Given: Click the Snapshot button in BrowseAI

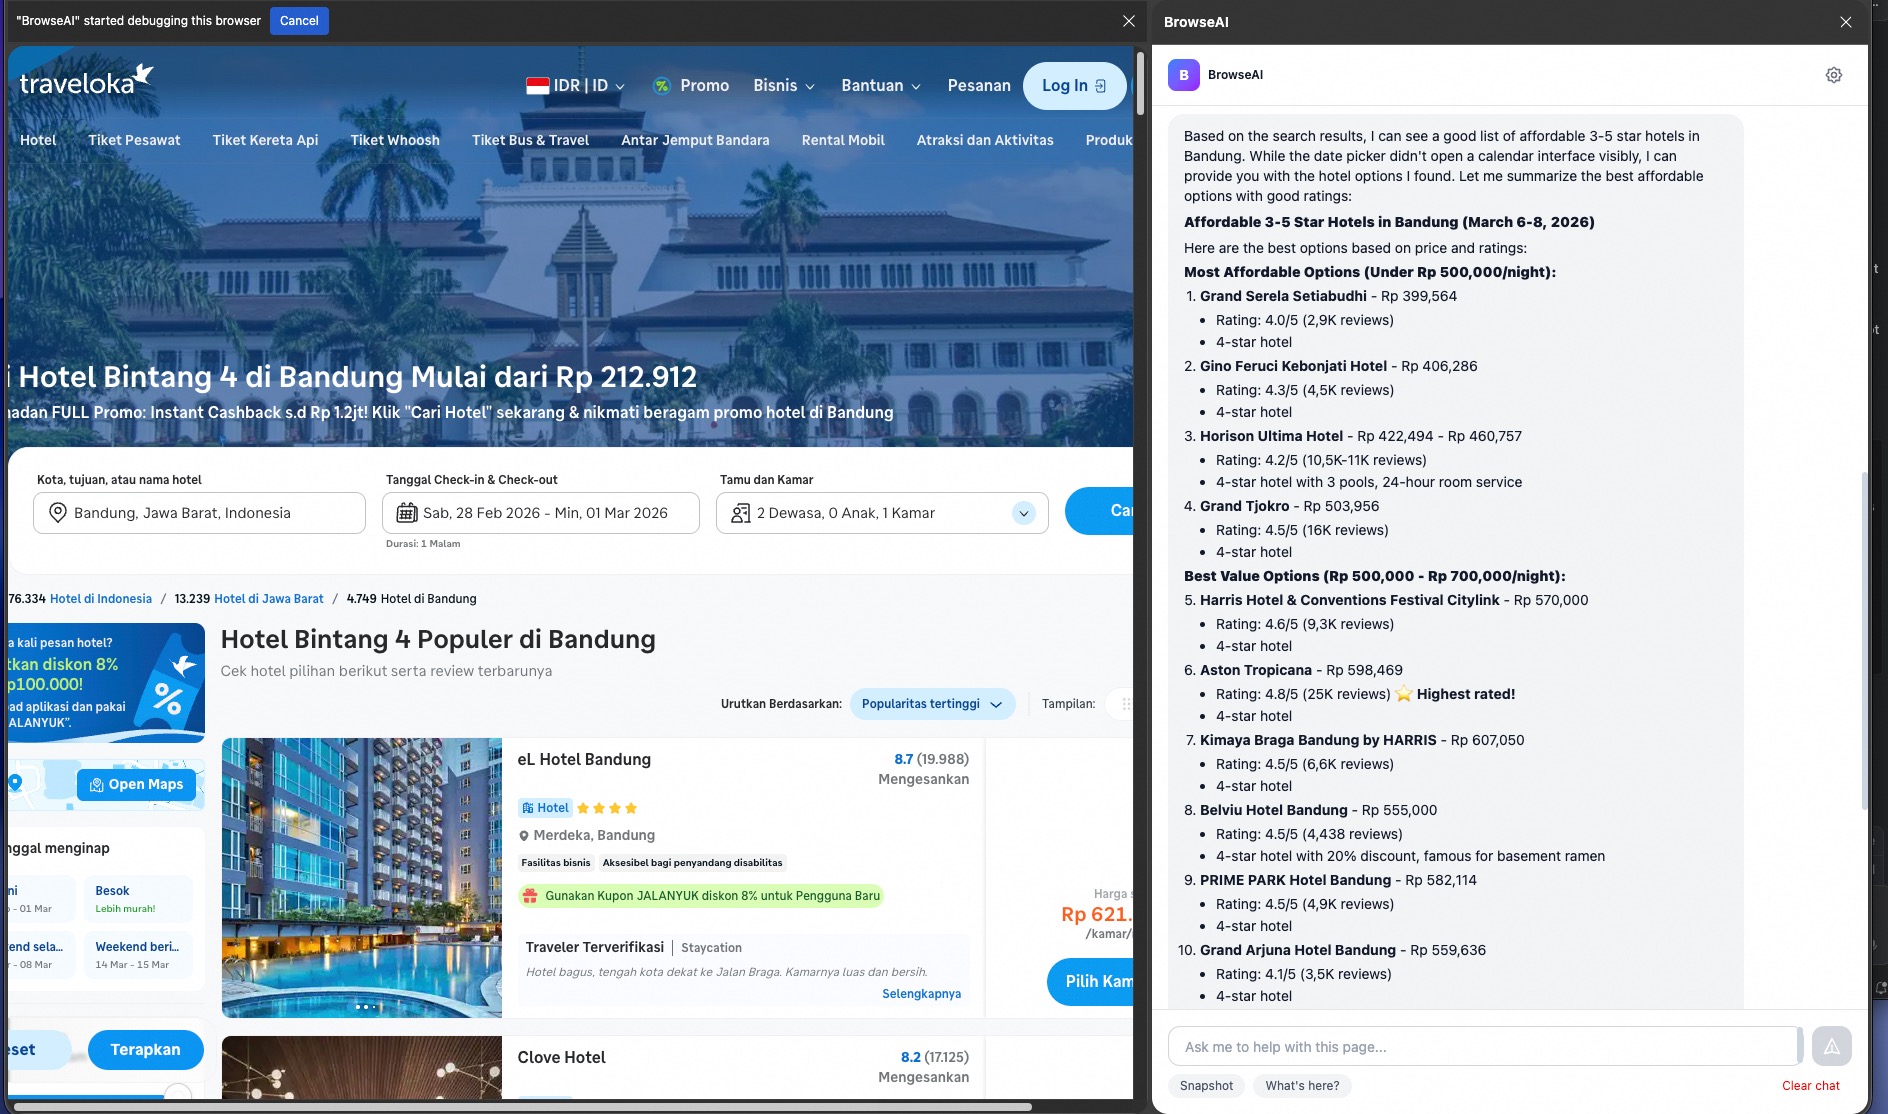Looking at the screenshot, I should [1206, 1086].
